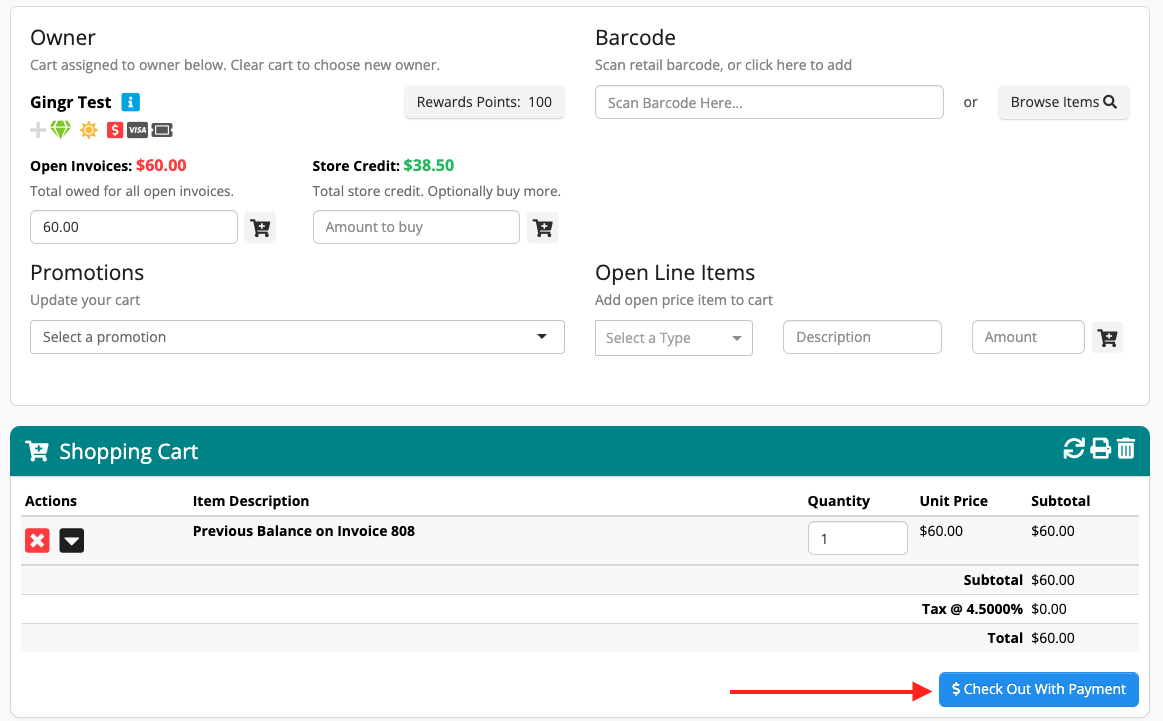Screen dimensions: 1163x721
Task: Click the Gingr Test owner name
Action: (70, 102)
